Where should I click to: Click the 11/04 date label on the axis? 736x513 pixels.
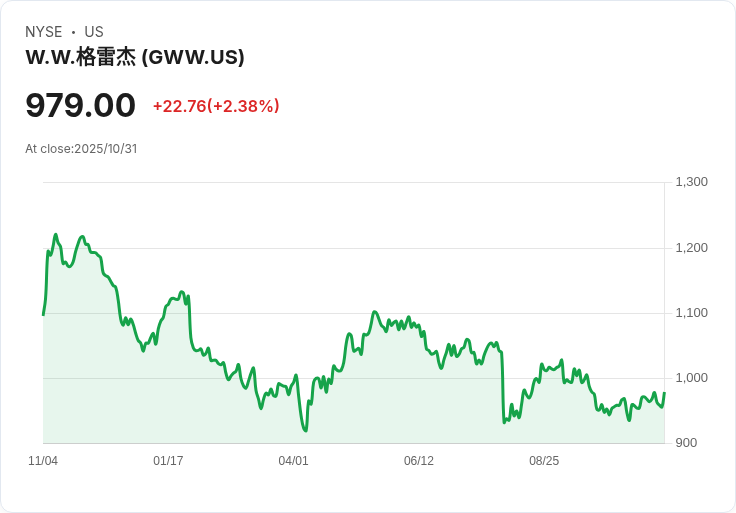click(43, 461)
